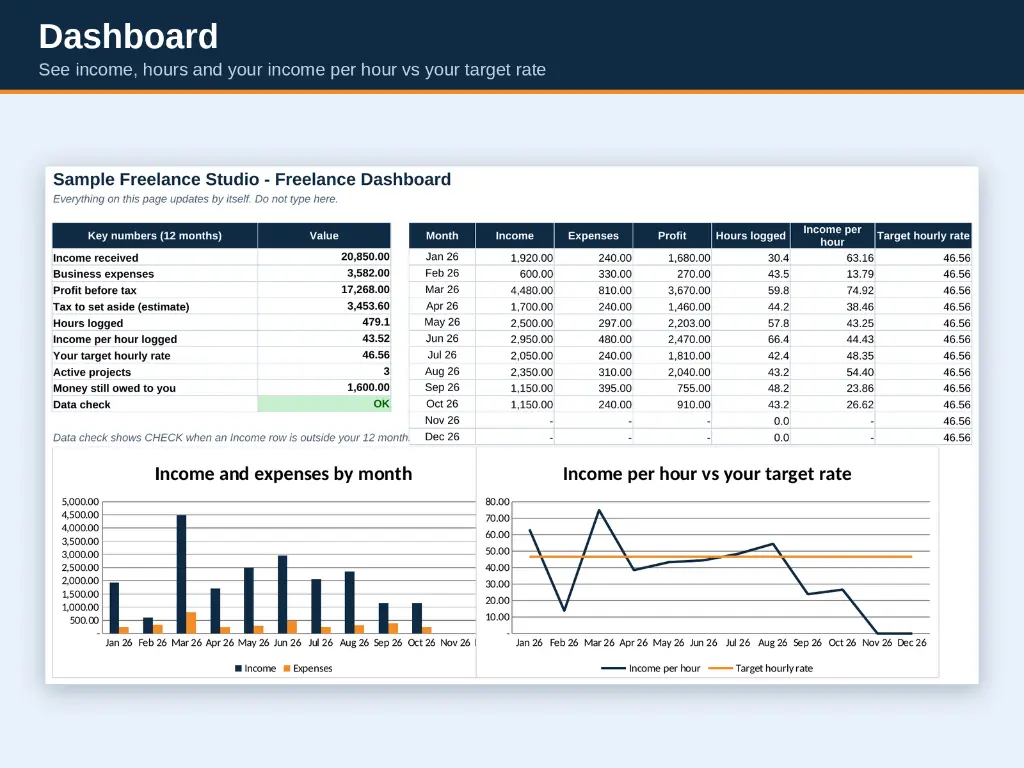Select the "Sample Freelance Studio - Freelance Dashboard" heading
The image size is (1024, 768).
[x=252, y=180]
